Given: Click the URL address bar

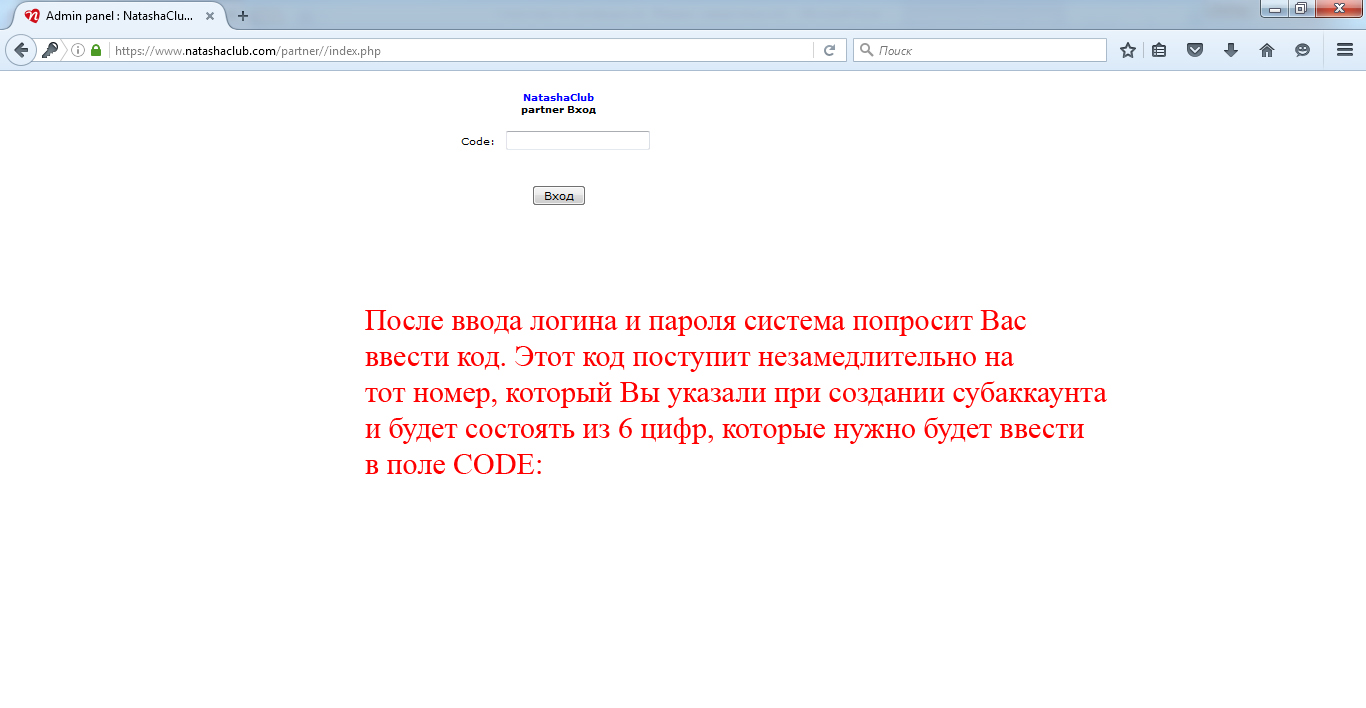Looking at the screenshot, I should pos(460,50).
